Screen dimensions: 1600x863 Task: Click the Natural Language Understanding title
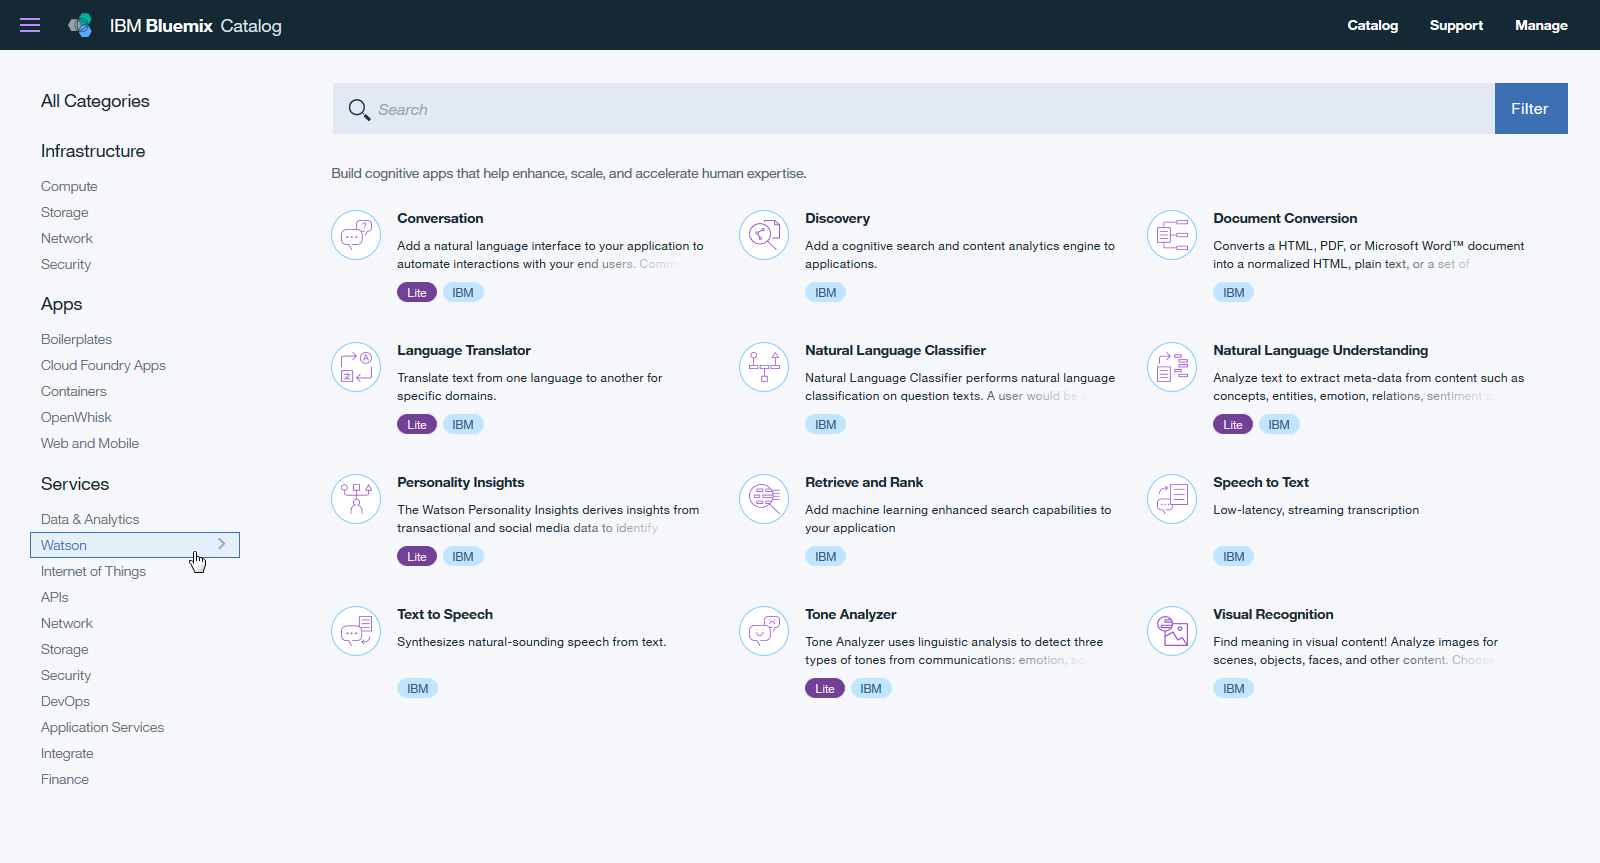[1320, 350]
